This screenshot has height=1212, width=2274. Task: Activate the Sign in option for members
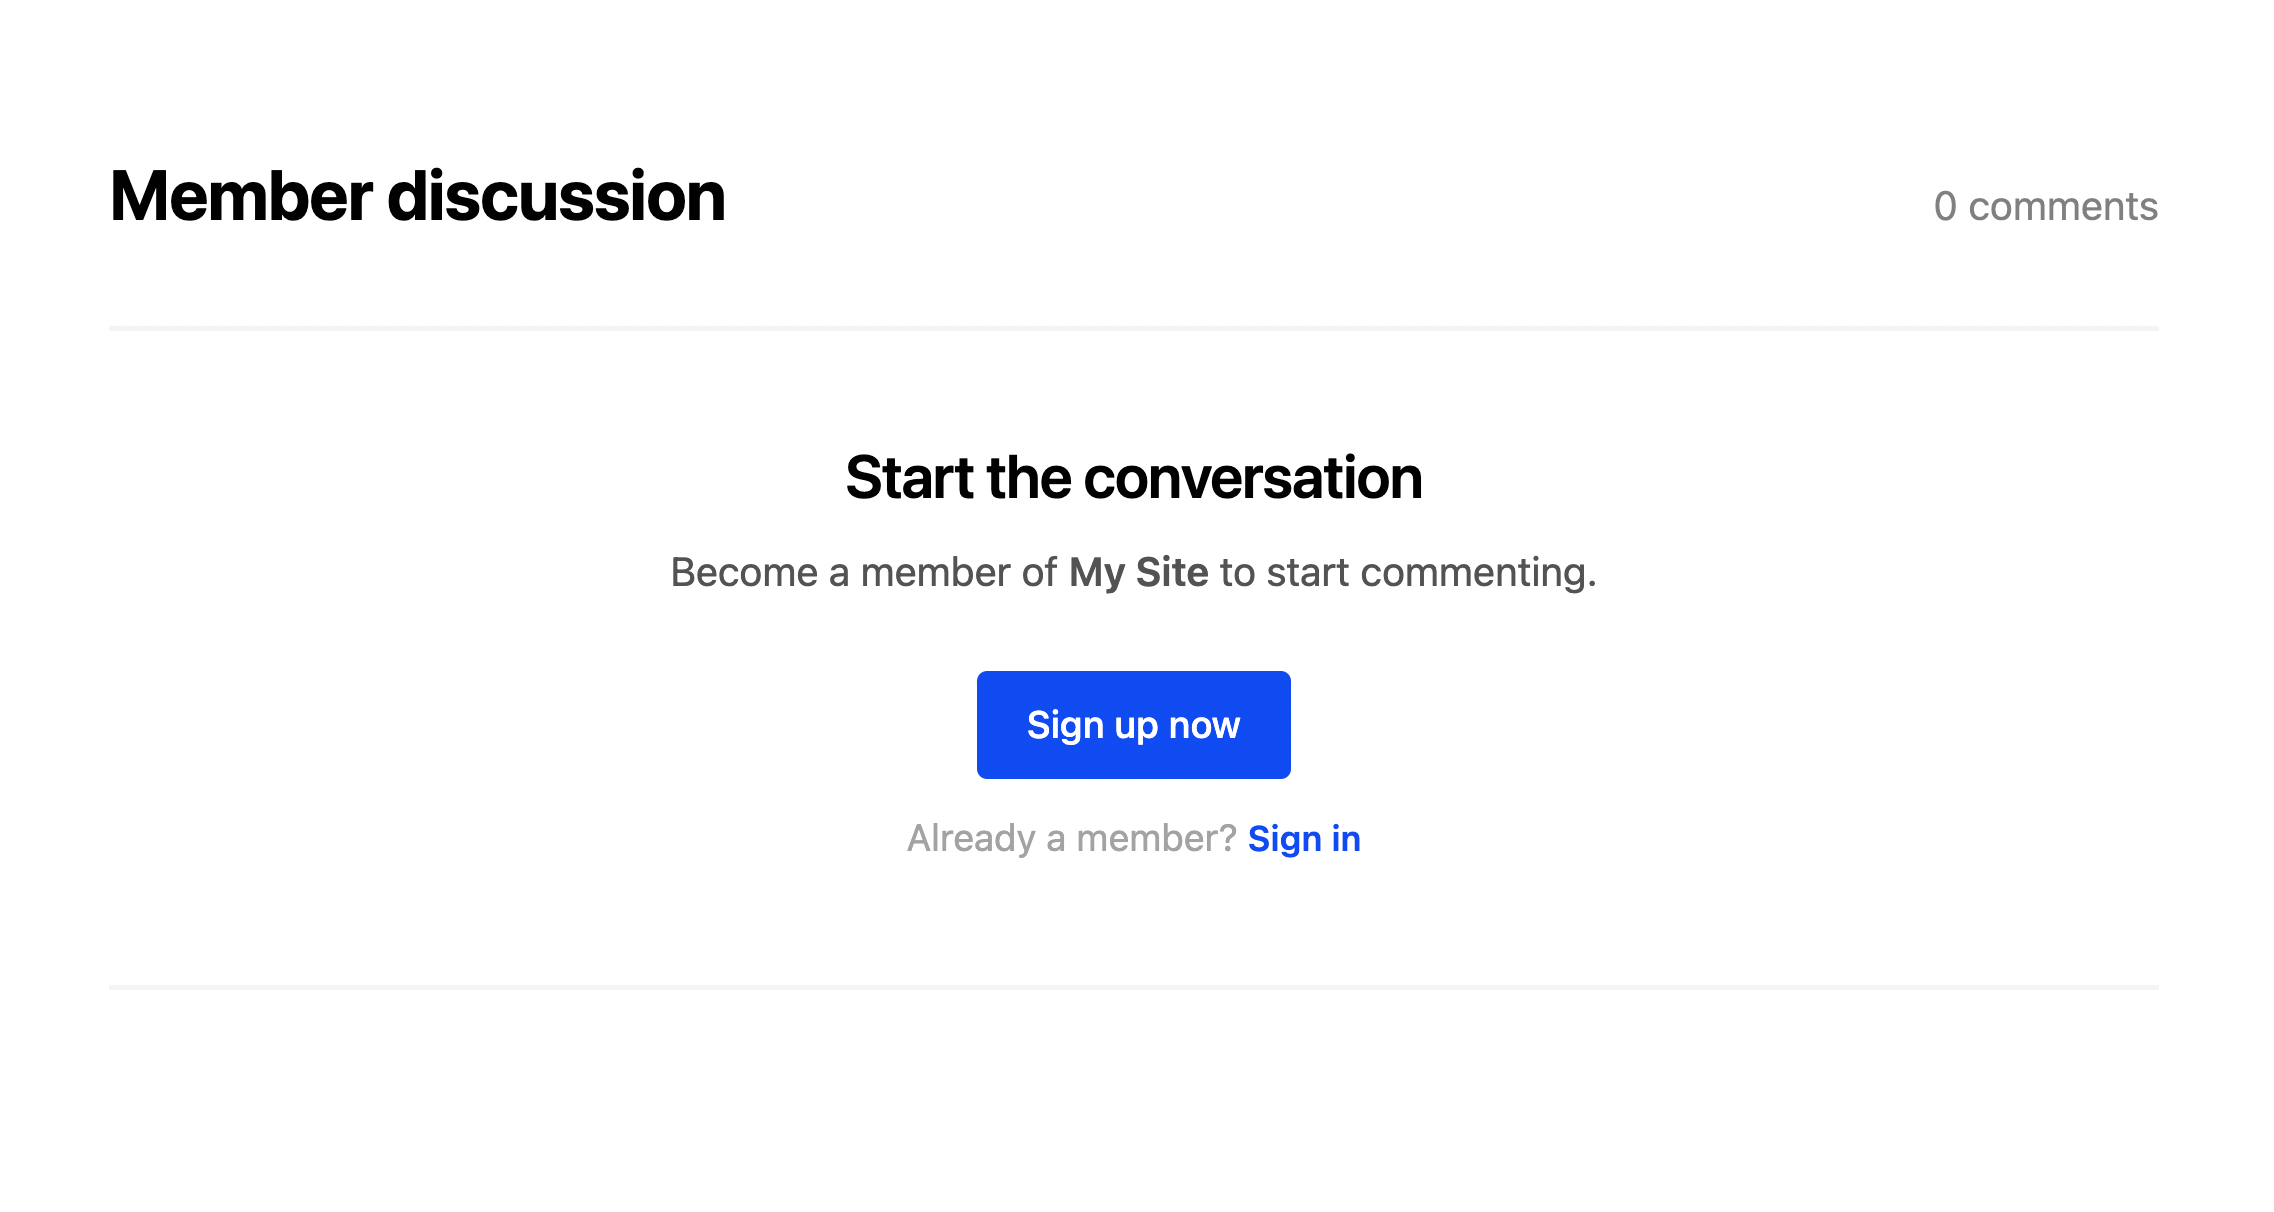click(x=1304, y=838)
